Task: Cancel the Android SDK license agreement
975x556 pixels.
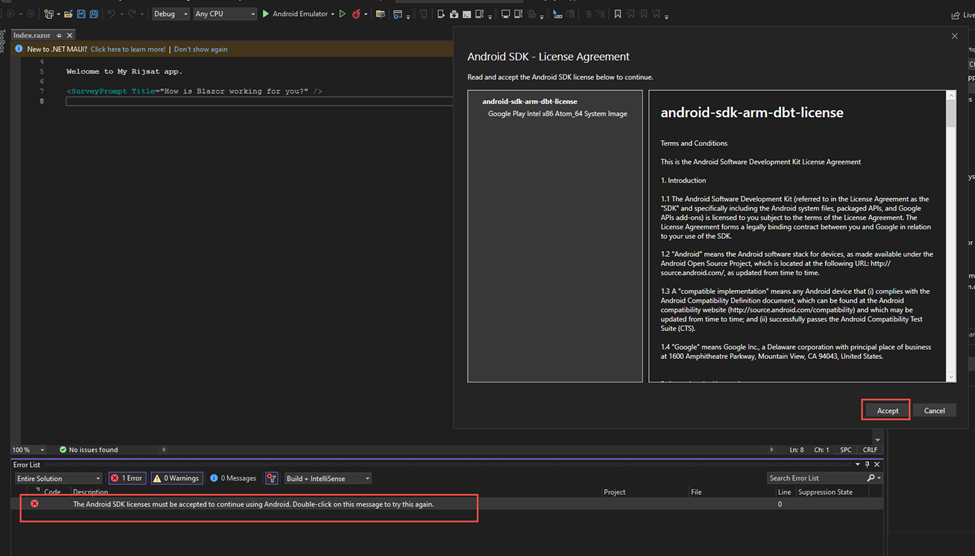Action: click(934, 410)
